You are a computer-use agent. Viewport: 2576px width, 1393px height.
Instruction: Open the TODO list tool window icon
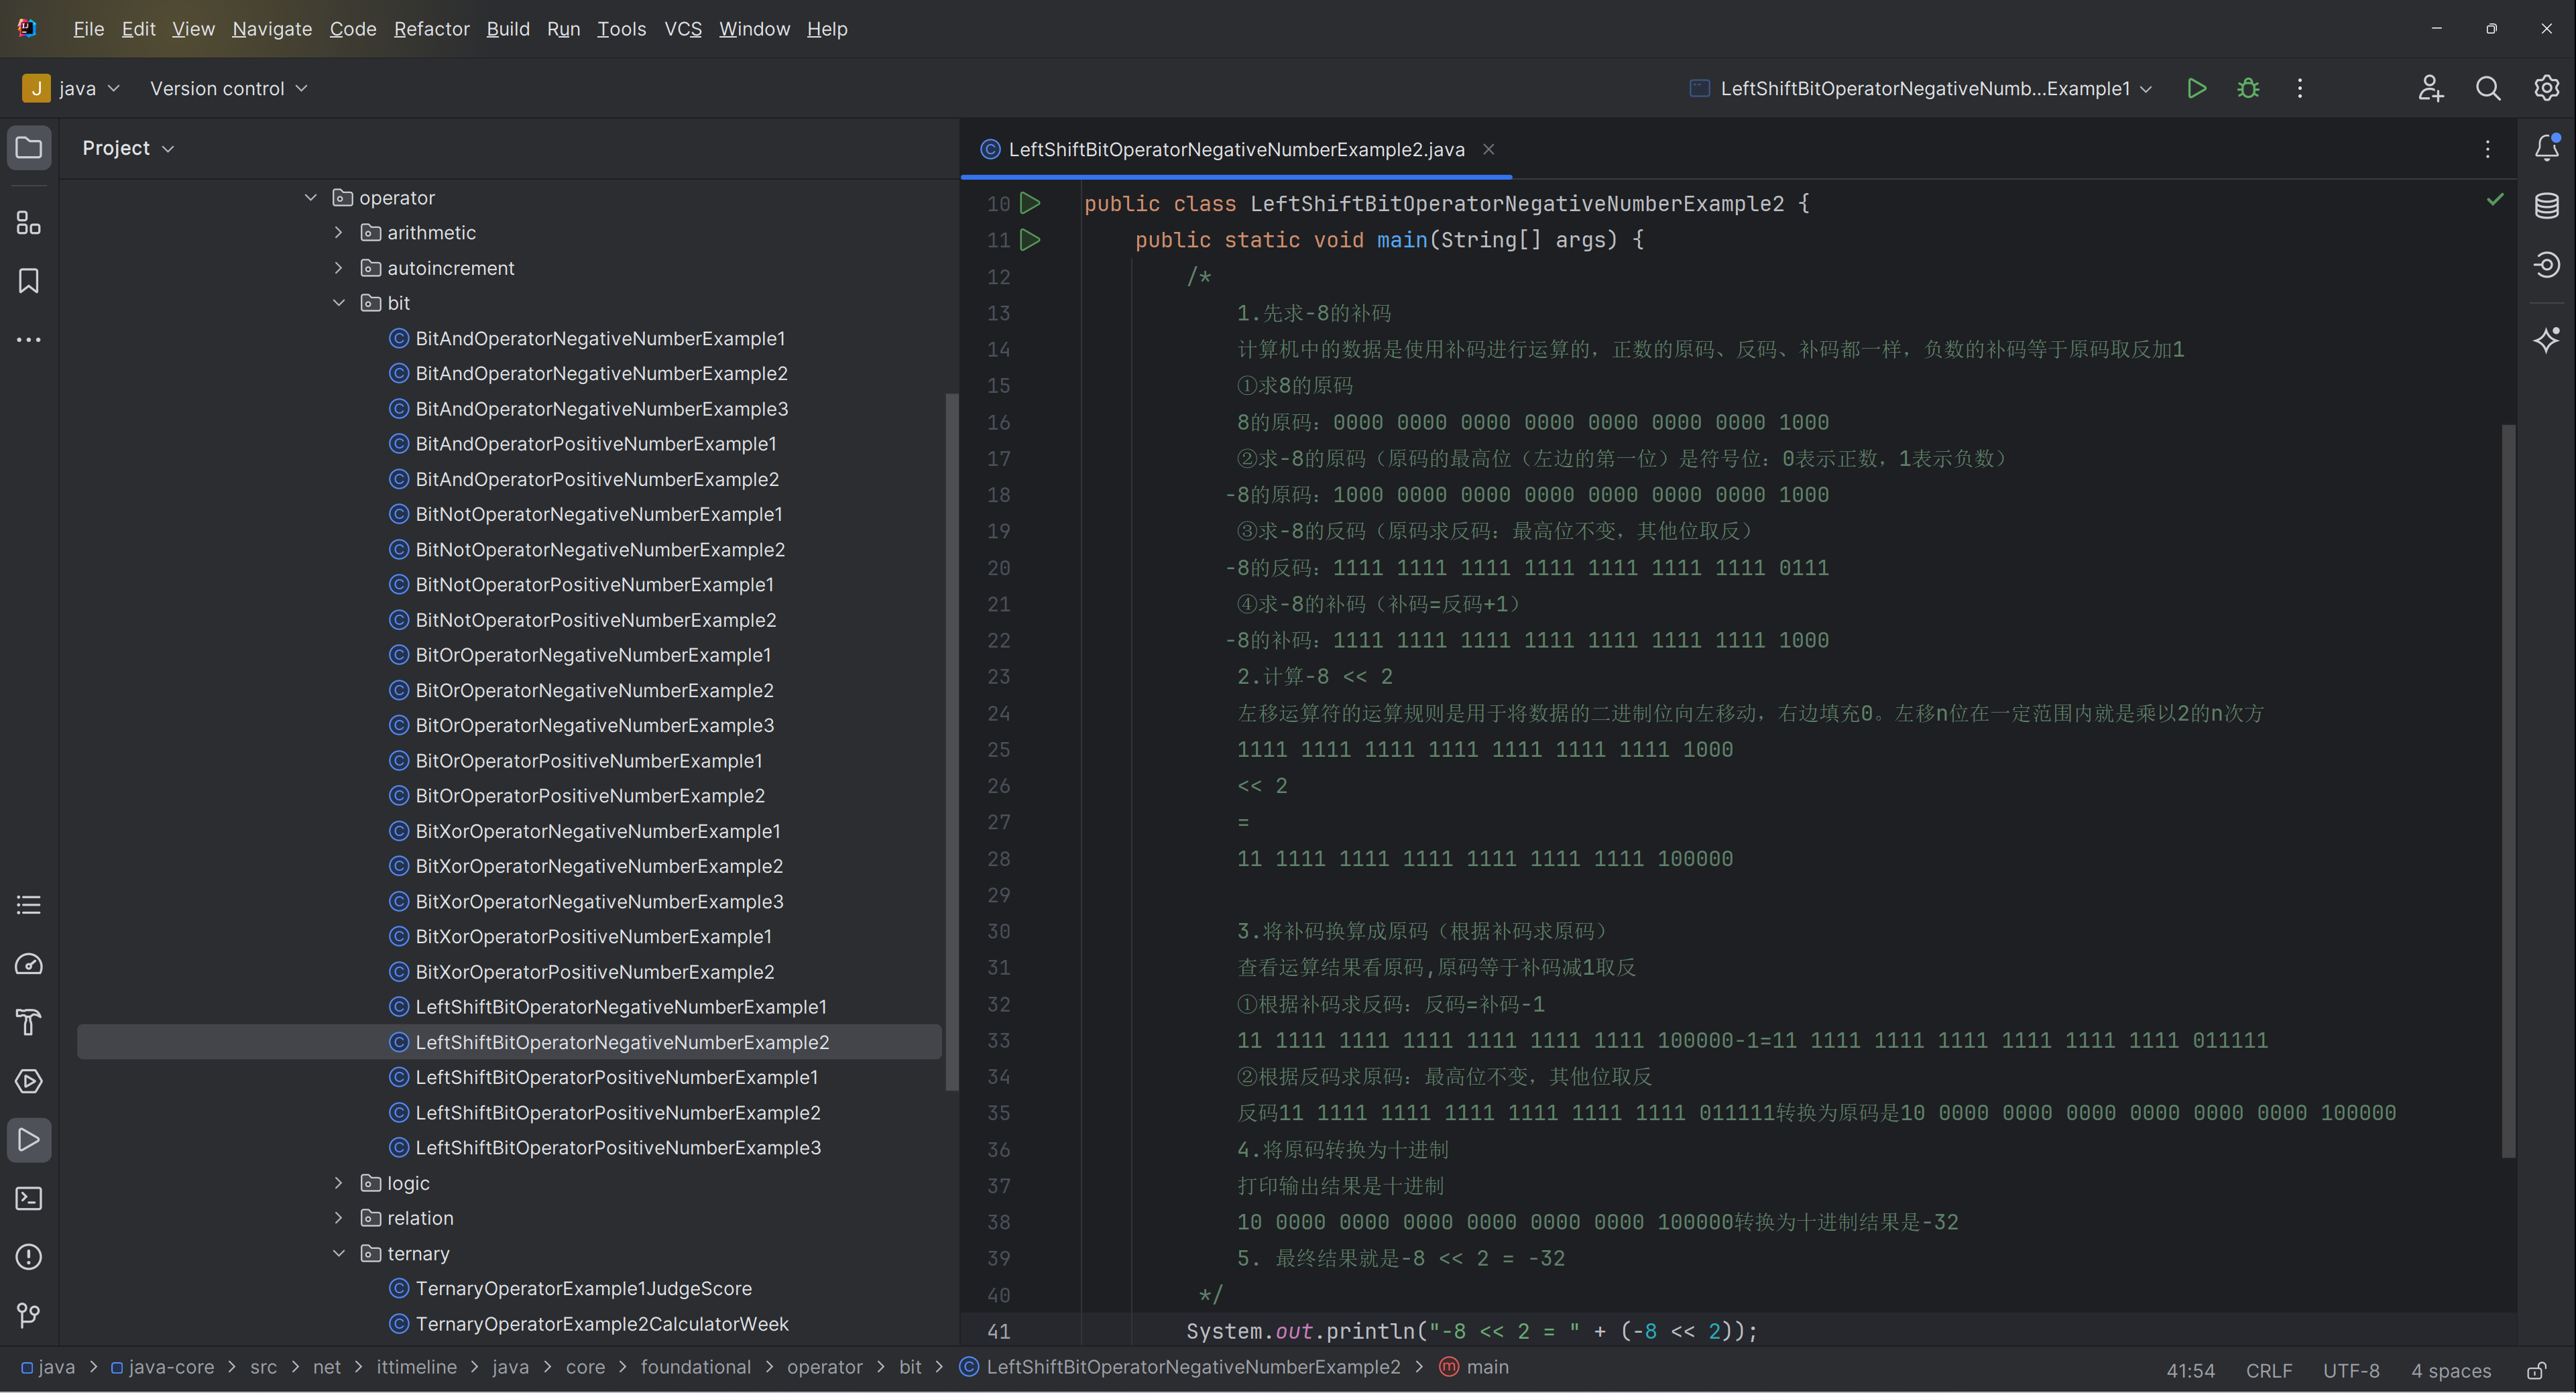click(x=29, y=905)
